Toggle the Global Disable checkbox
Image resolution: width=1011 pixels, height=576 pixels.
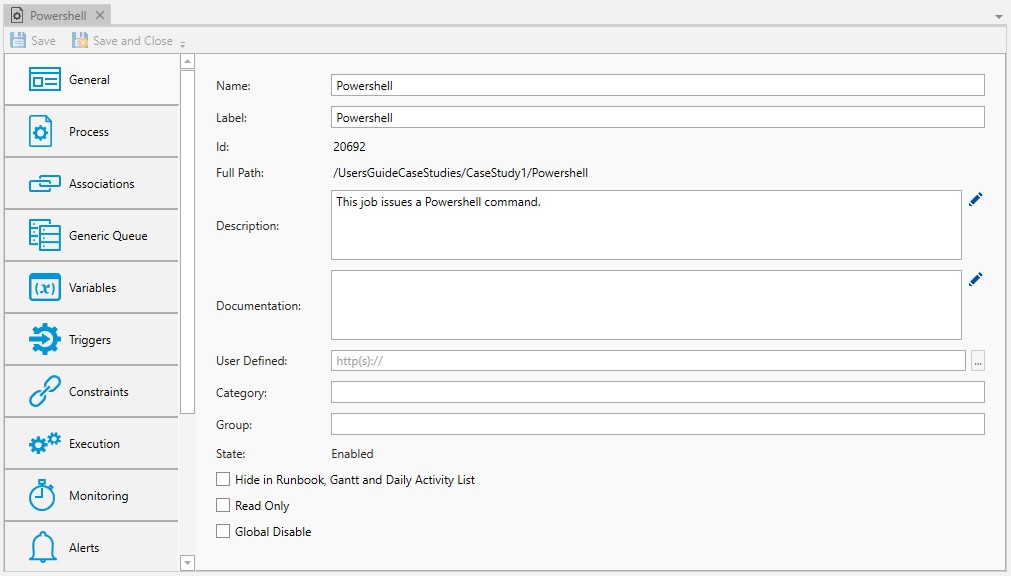click(x=223, y=532)
